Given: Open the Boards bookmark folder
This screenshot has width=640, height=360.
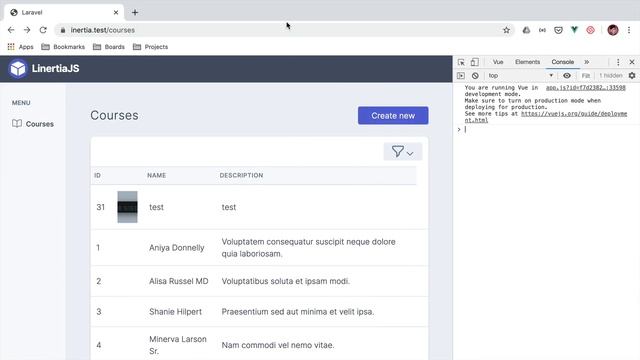Looking at the screenshot, I should point(109,47).
